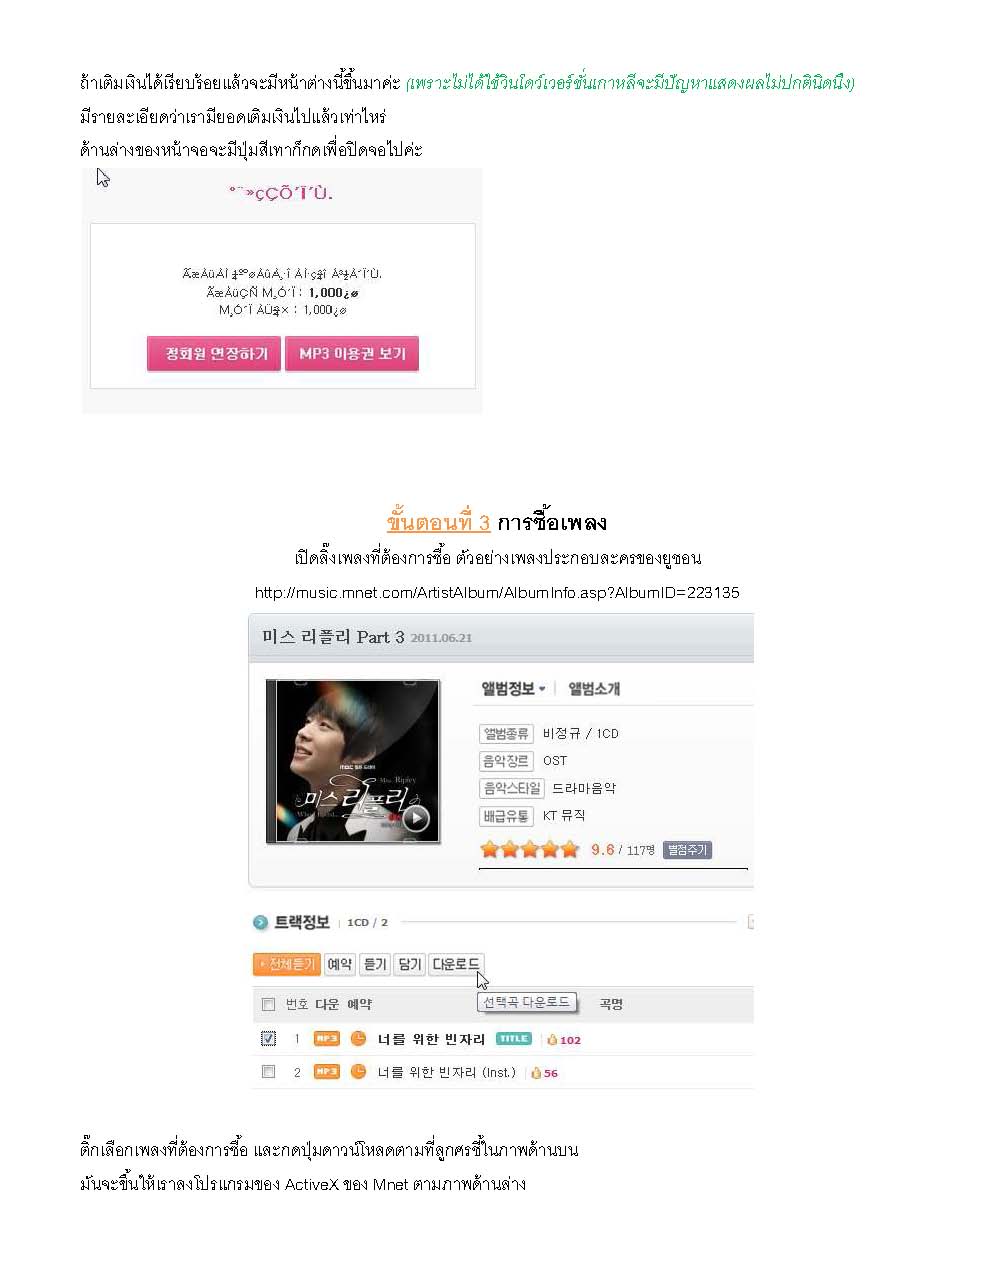This screenshot has width=987, height=1277.
Task: Click MP3 download icon for track 1
Action: point(327,1039)
